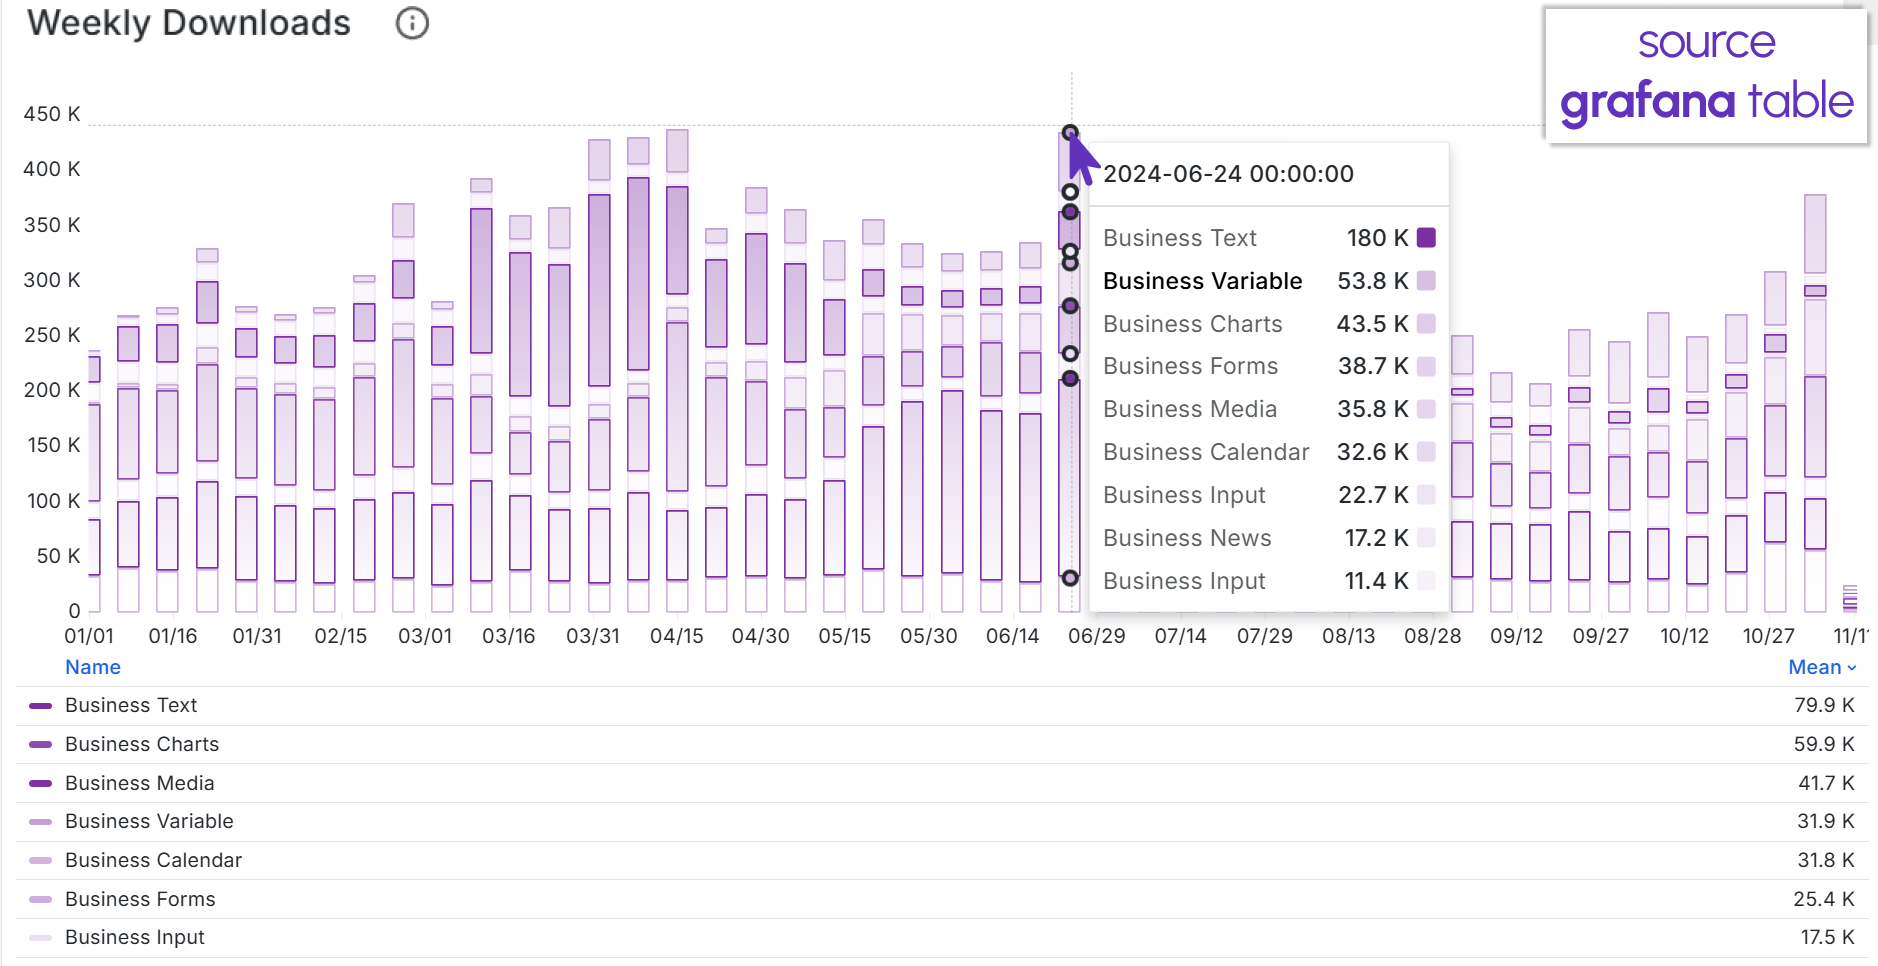This screenshot has width=1878, height=966.
Task: Click the Business Text tooltip color square
Action: (x=1427, y=237)
